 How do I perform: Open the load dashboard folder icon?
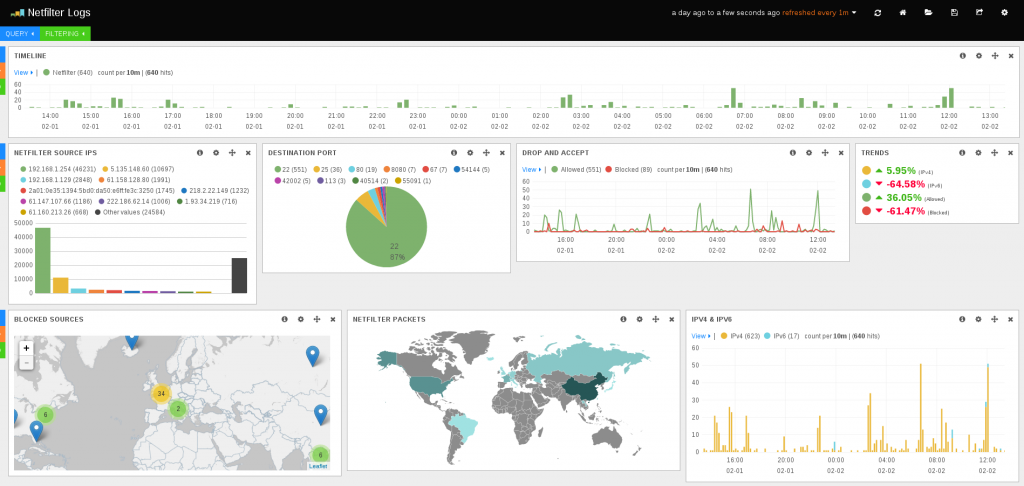pyautogui.click(x=928, y=12)
